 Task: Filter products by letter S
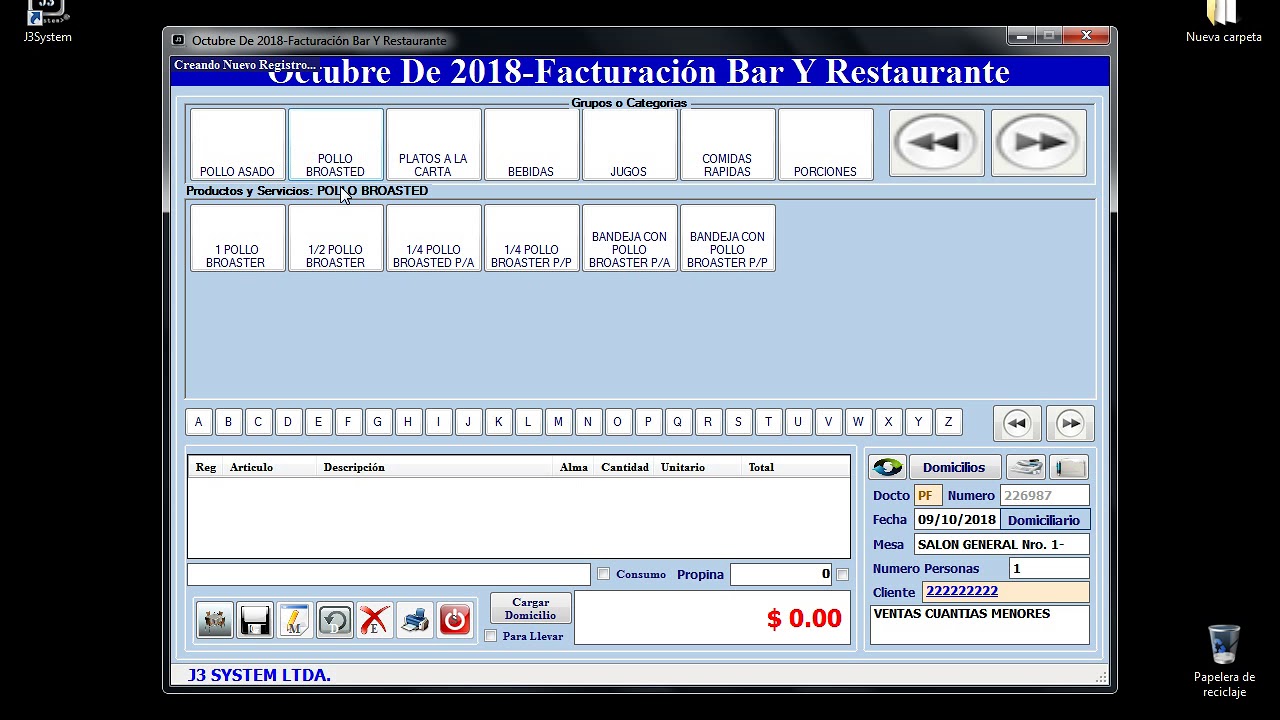click(x=738, y=422)
